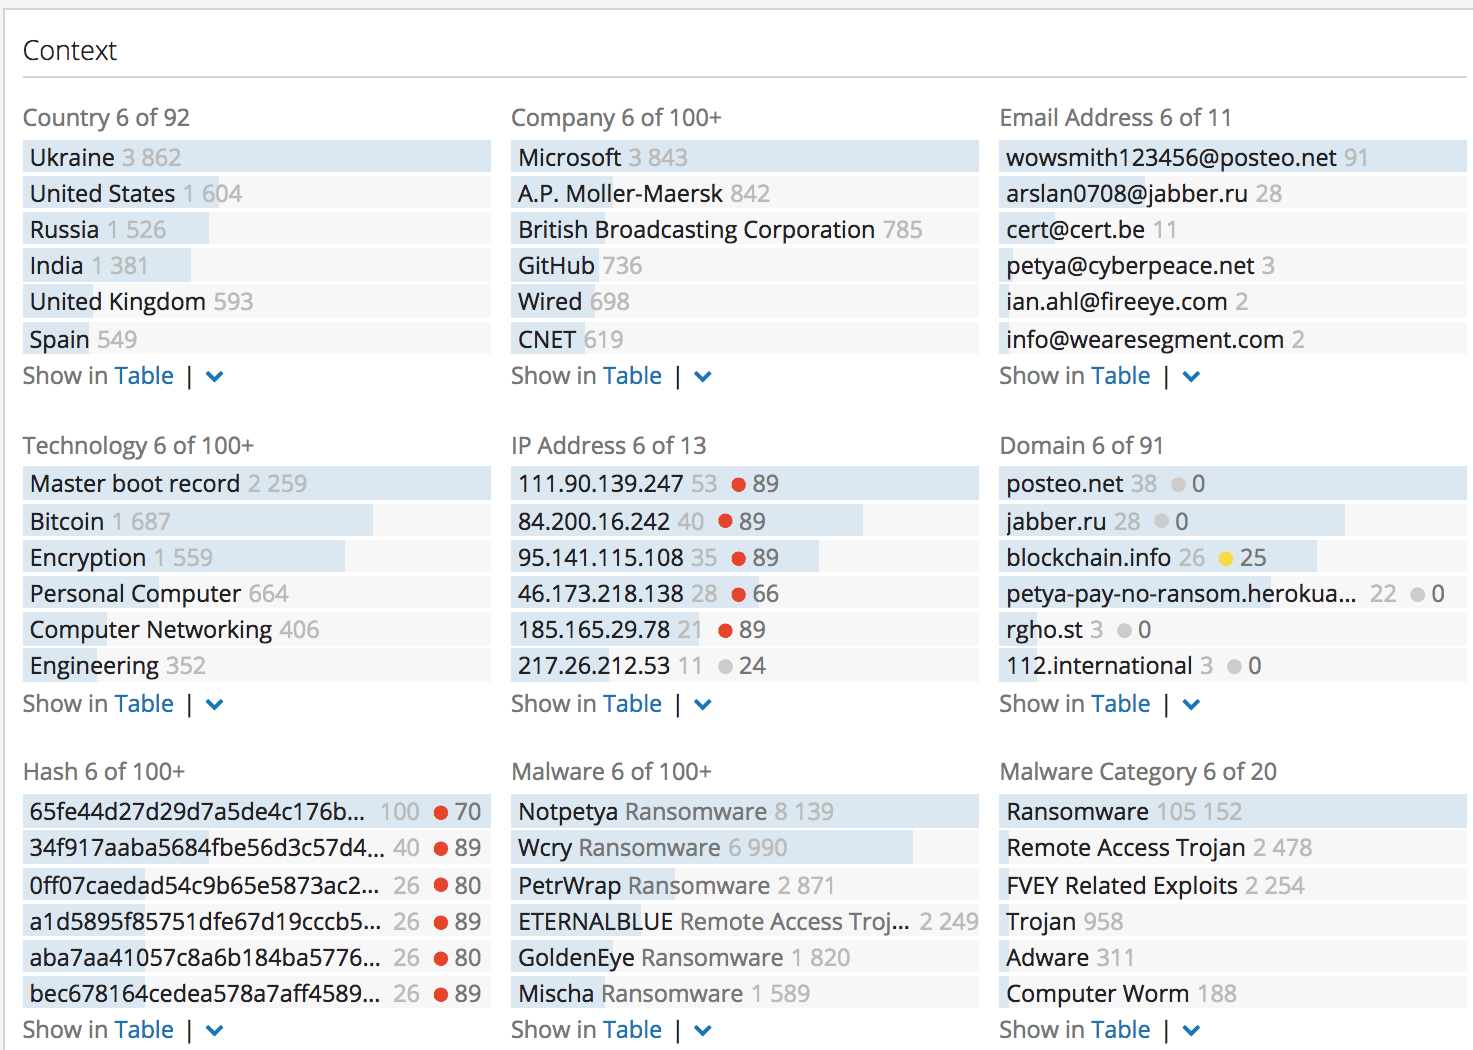1473x1050 pixels.
Task: Open Malware Category results via Table link
Action: pos(1121,1030)
